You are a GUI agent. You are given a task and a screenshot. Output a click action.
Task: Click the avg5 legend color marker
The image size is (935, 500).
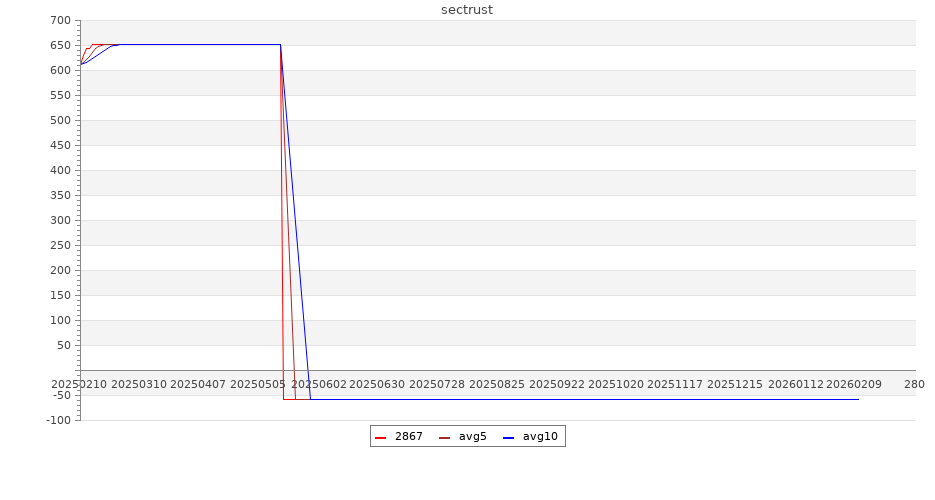click(444, 437)
